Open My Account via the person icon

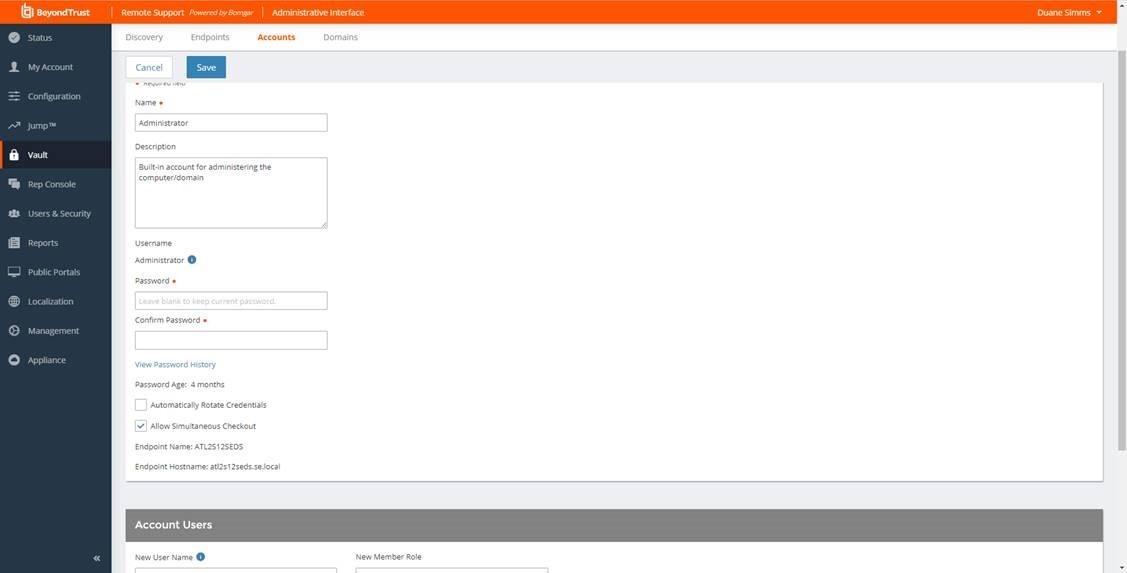click(14, 67)
